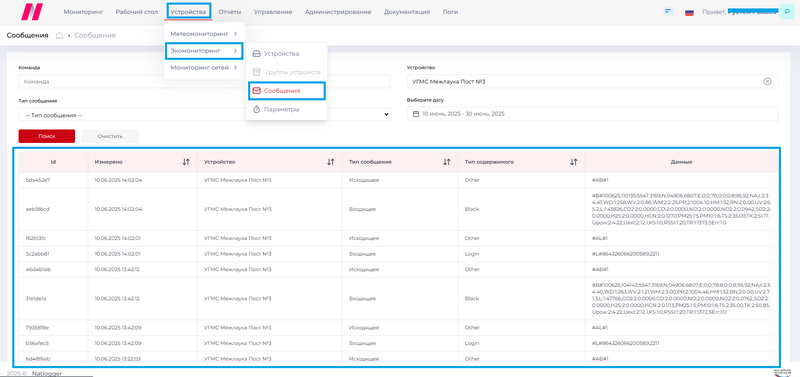Select row with Id b56afec5
Viewport: 800px width, 377px height.
click(398, 343)
